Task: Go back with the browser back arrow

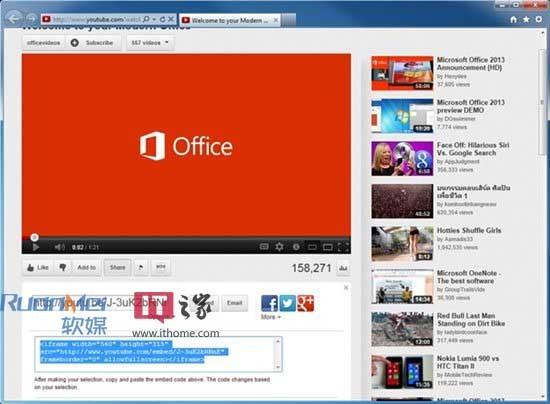Action: [x=14, y=18]
